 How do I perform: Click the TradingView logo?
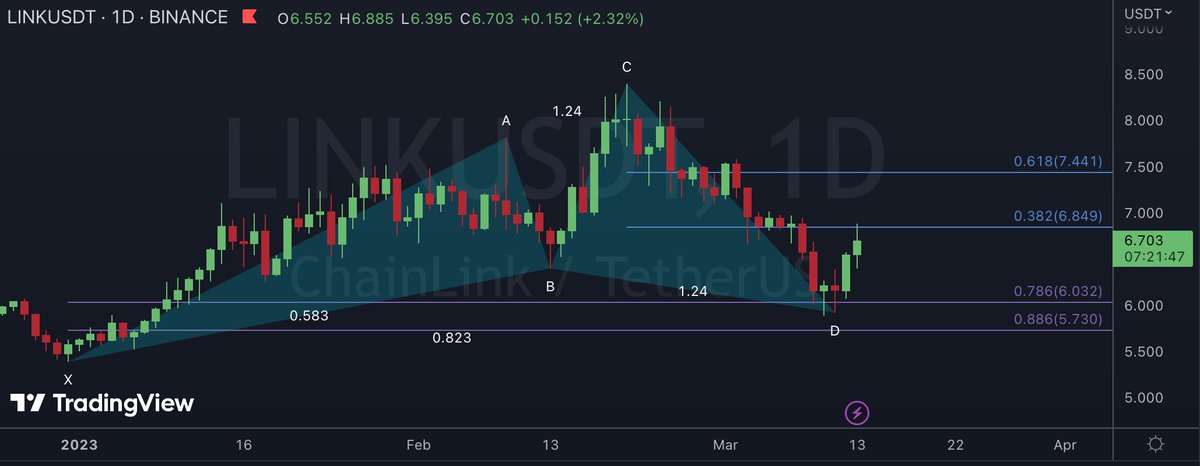(x=102, y=403)
